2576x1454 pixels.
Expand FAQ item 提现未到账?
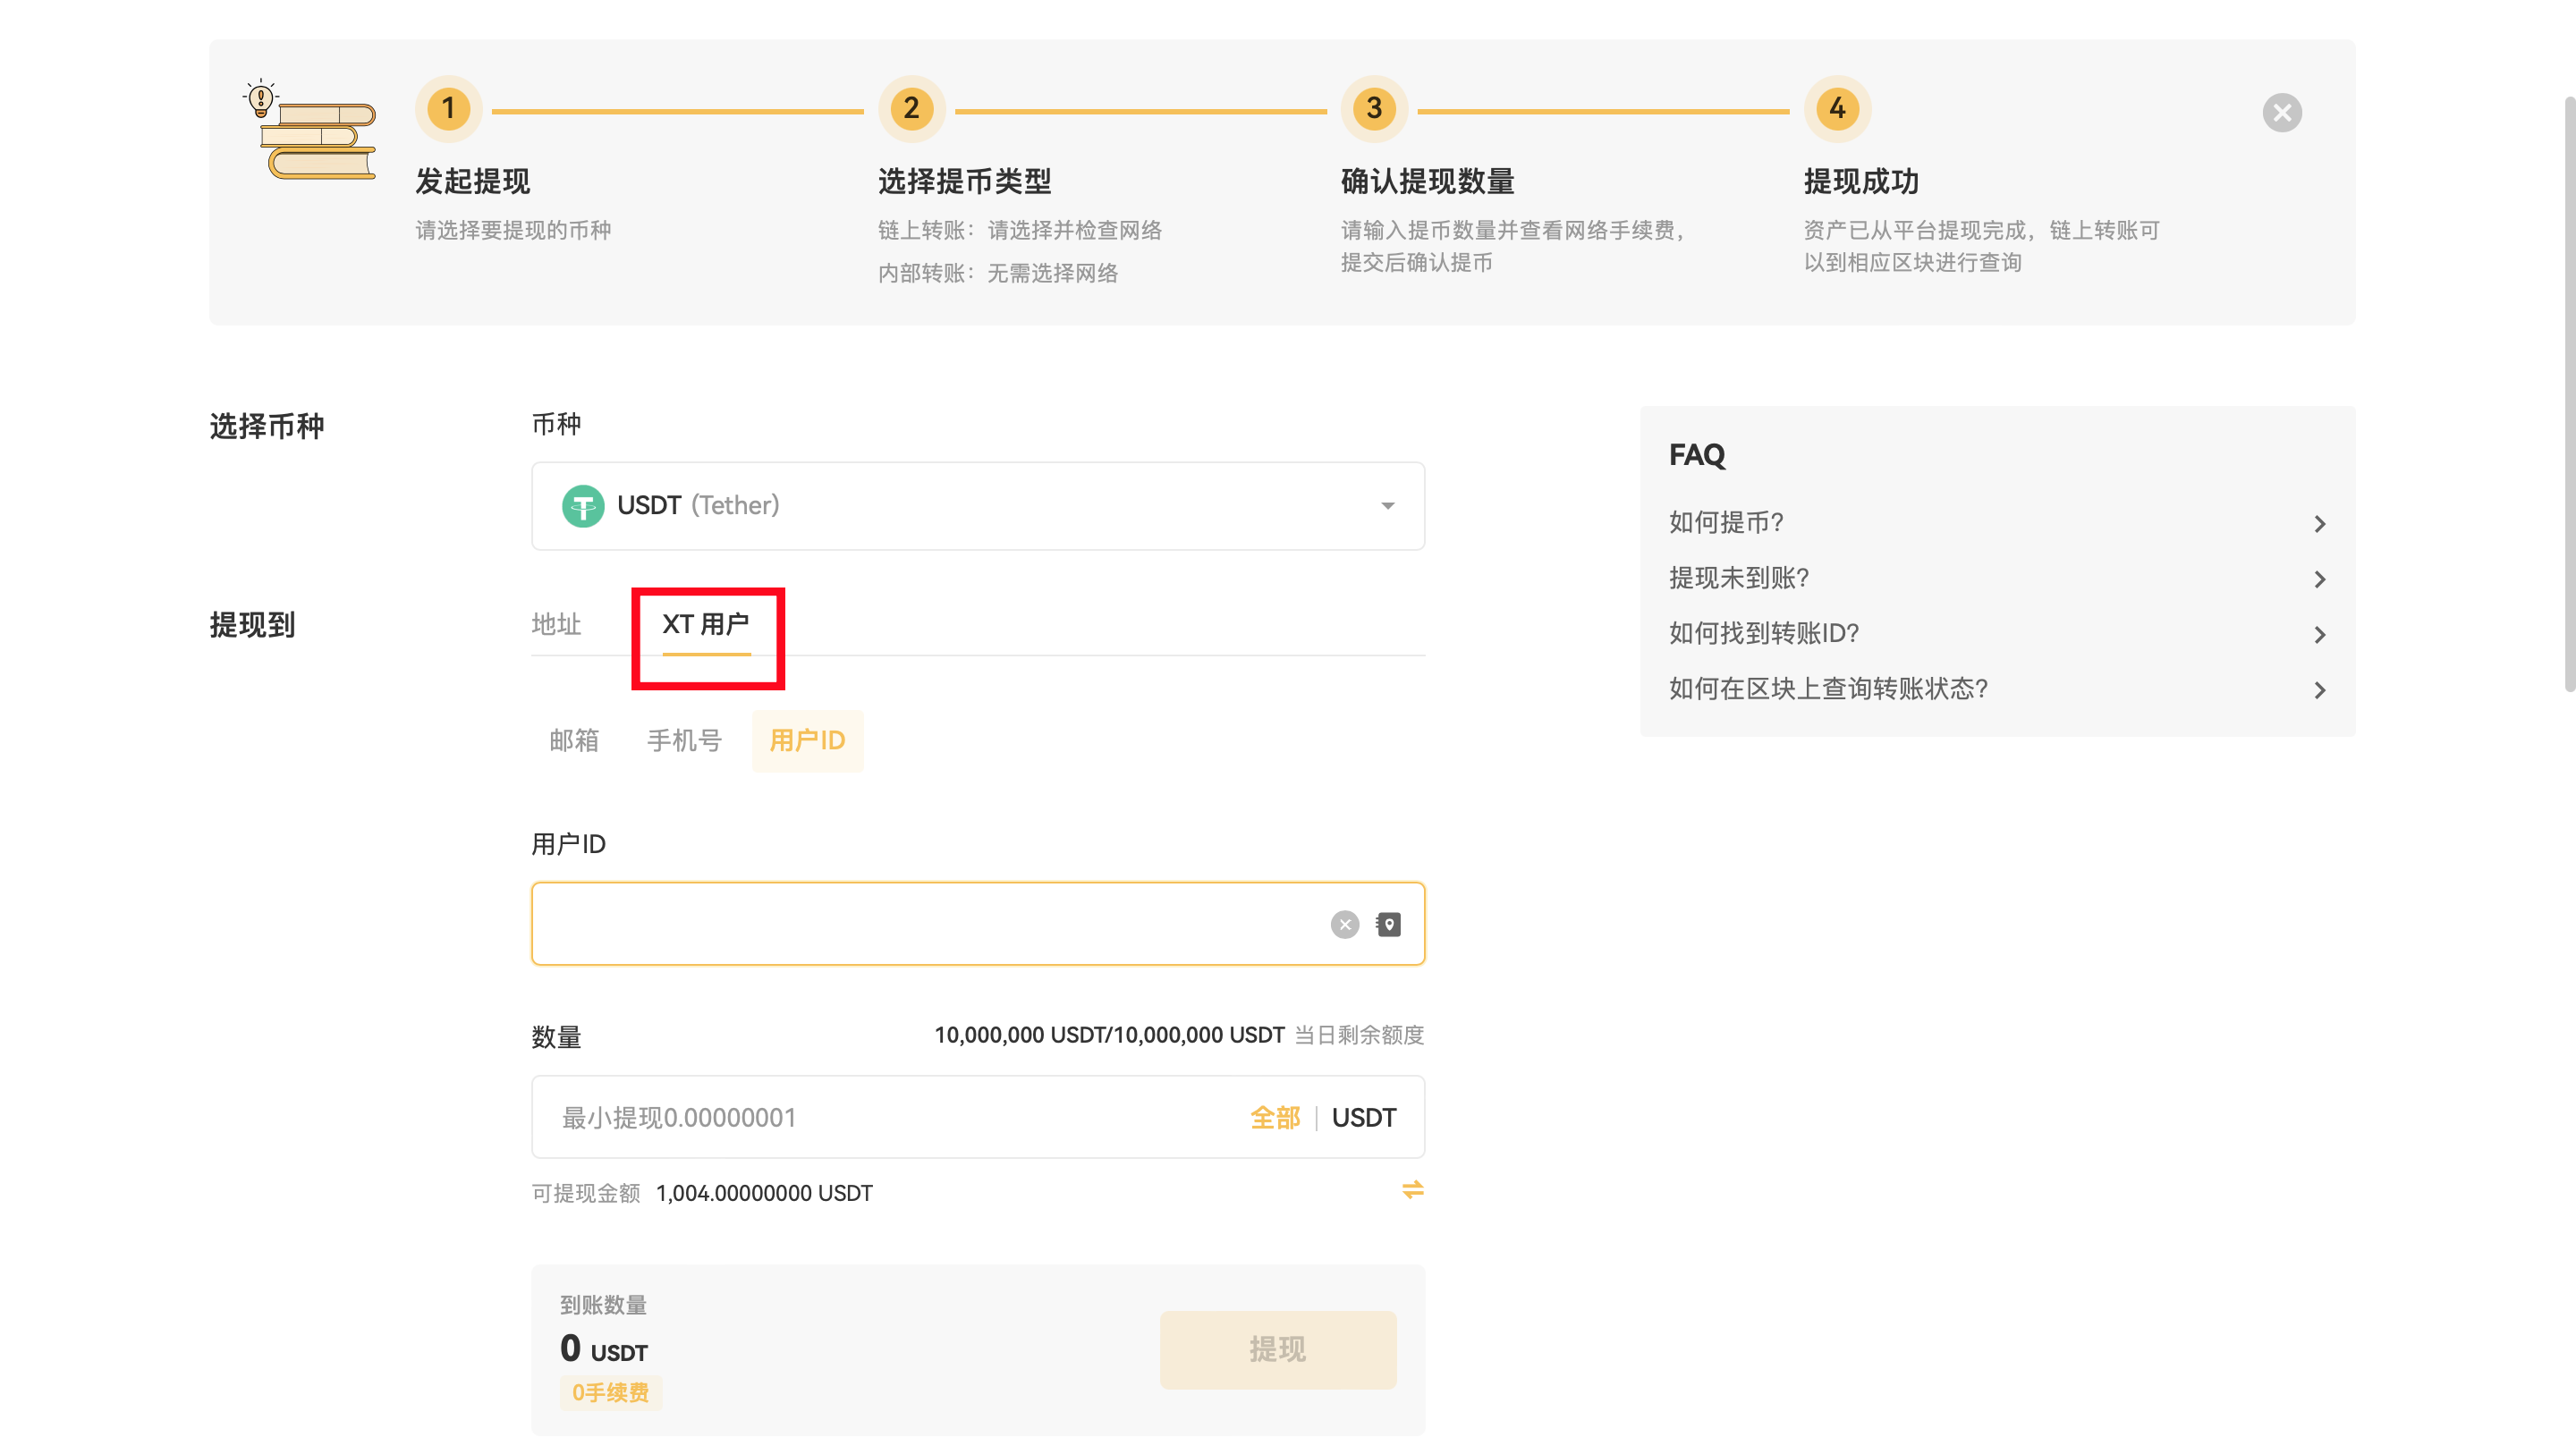click(x=1997, y=579)
